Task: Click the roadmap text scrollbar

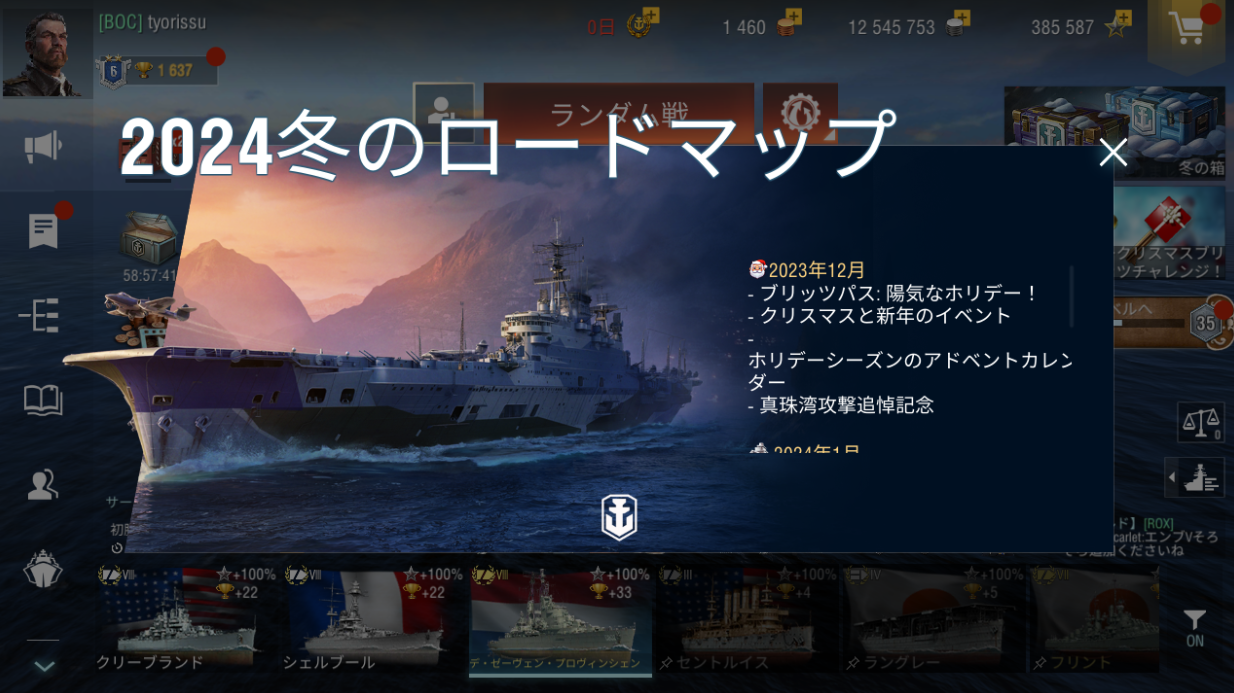Action: [1072, 297]
